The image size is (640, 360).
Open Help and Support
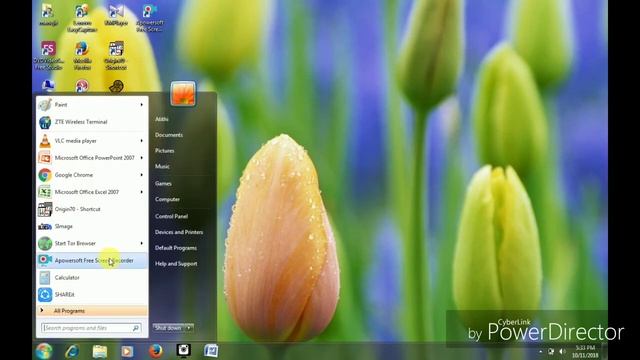[176, 264]
